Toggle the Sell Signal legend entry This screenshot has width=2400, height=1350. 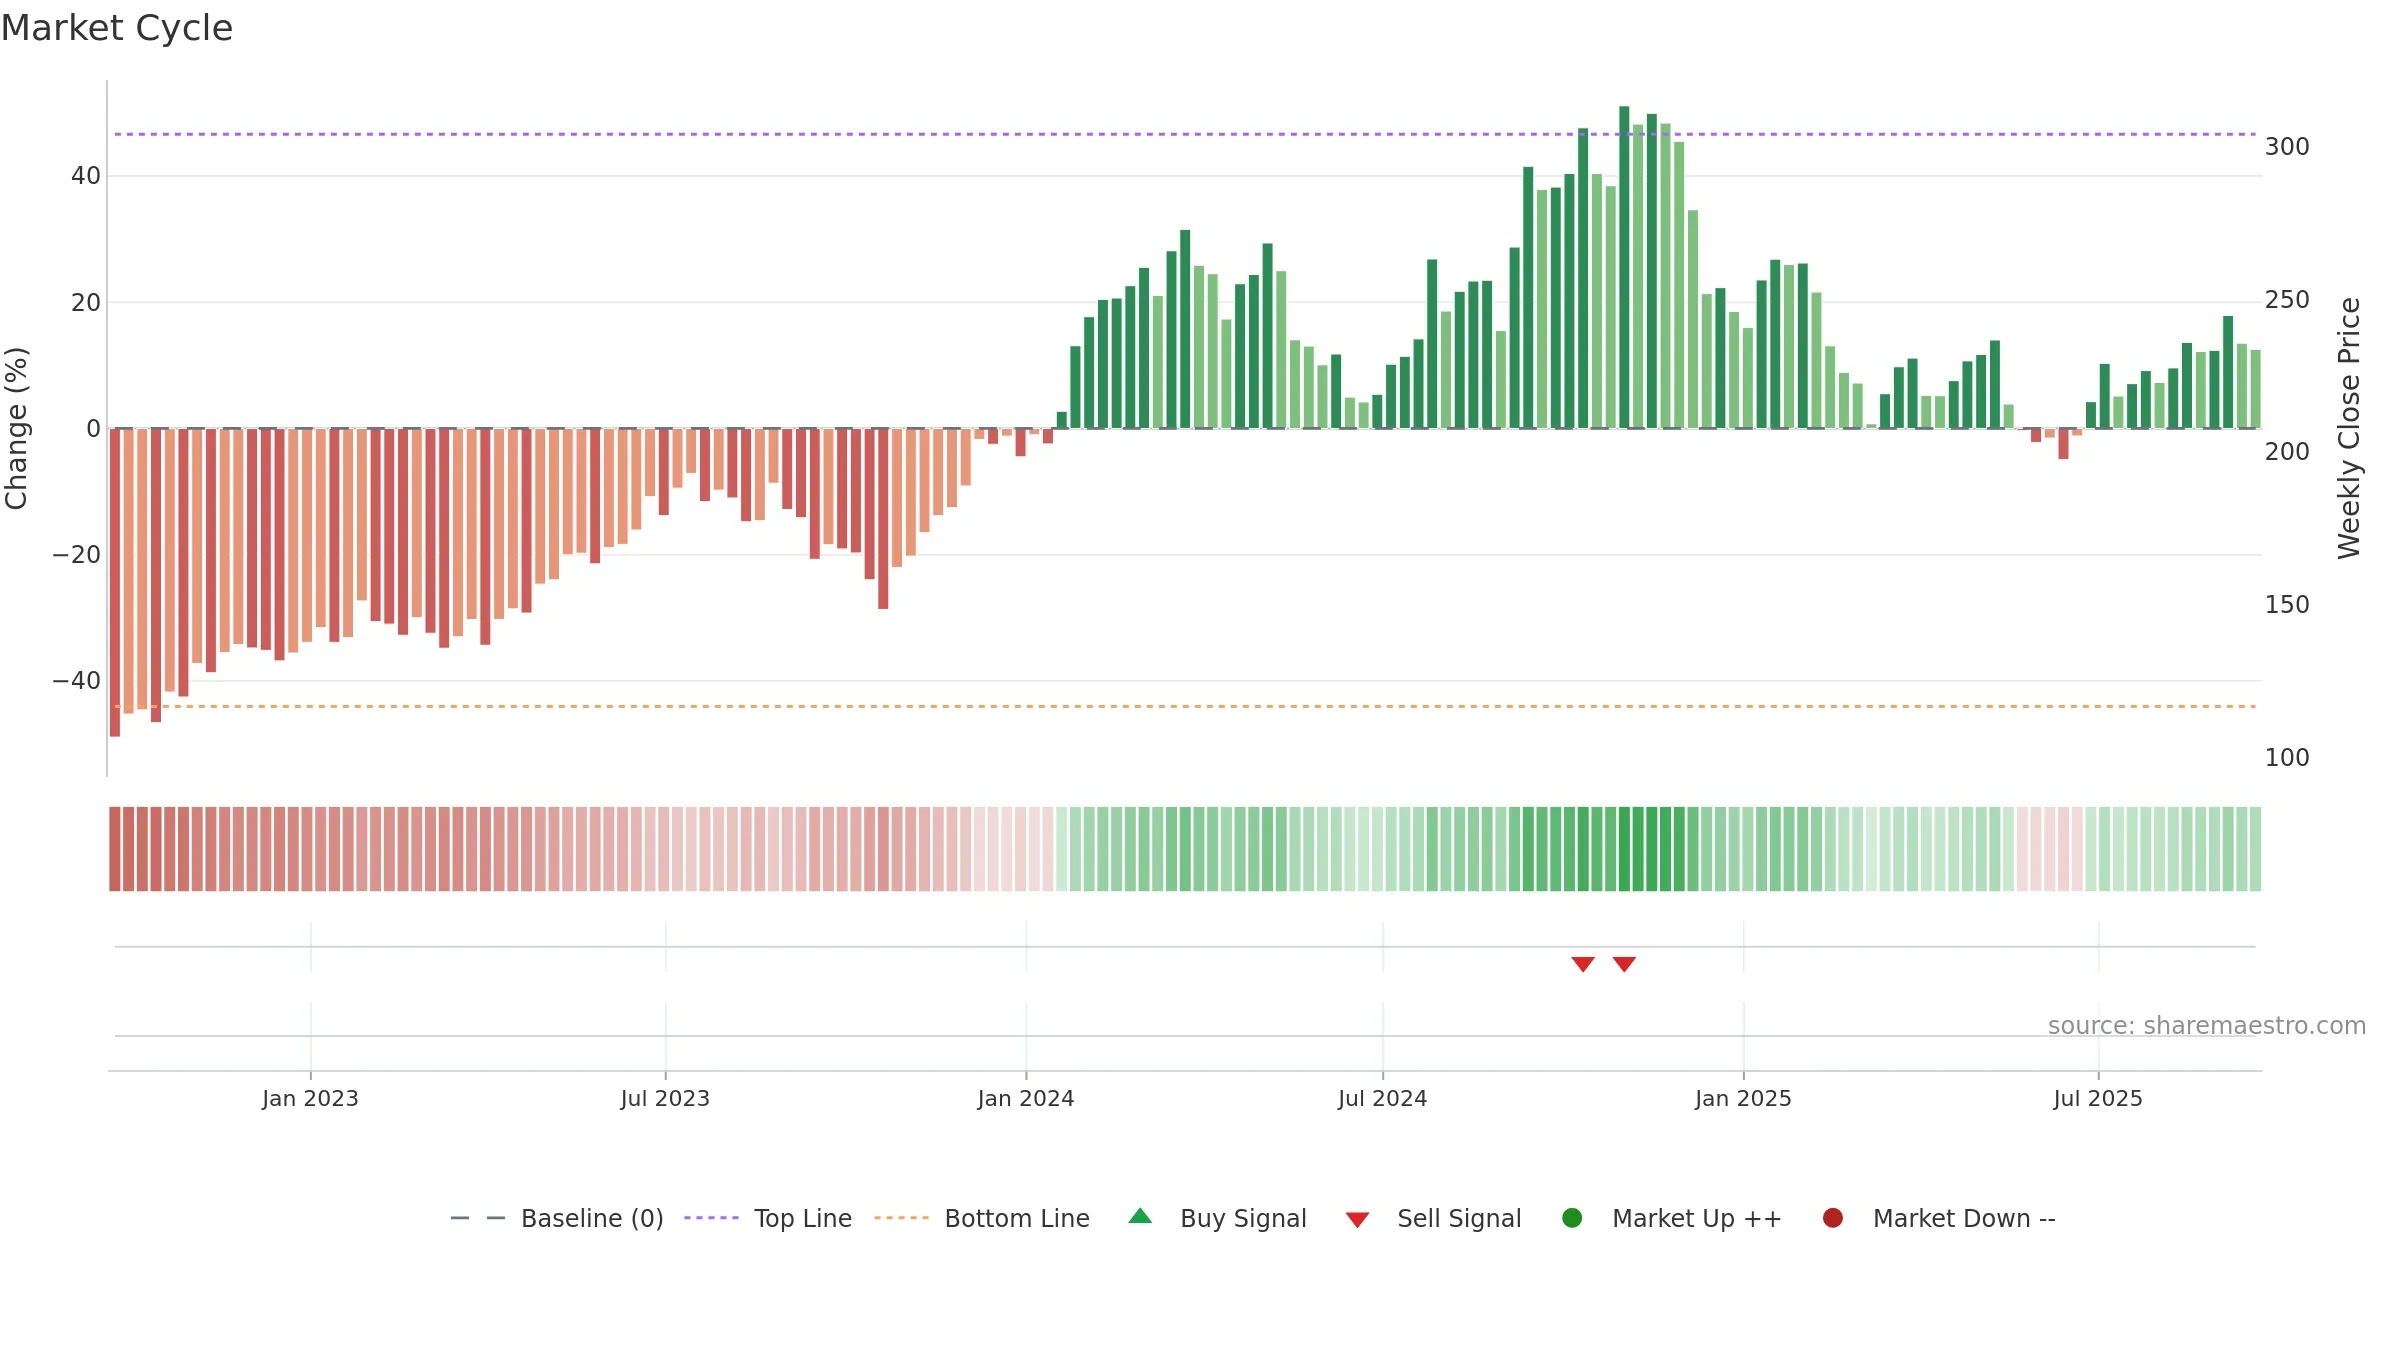(1433, 1219)
